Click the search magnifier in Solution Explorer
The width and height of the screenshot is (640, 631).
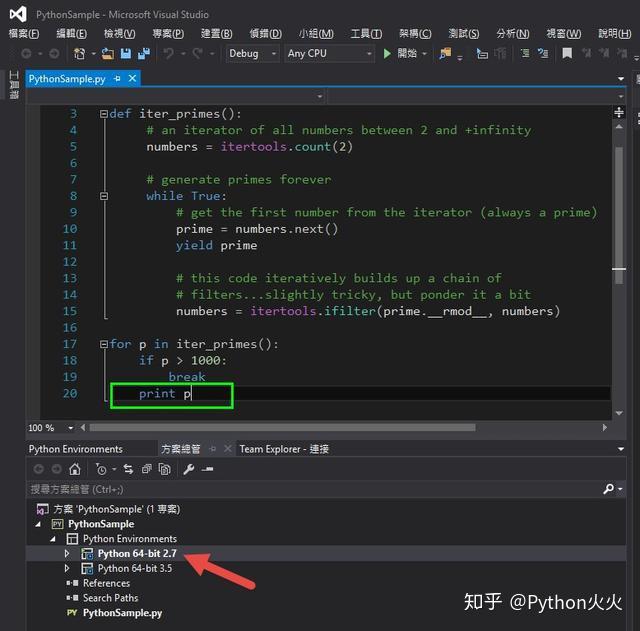[x=609, y=489]
